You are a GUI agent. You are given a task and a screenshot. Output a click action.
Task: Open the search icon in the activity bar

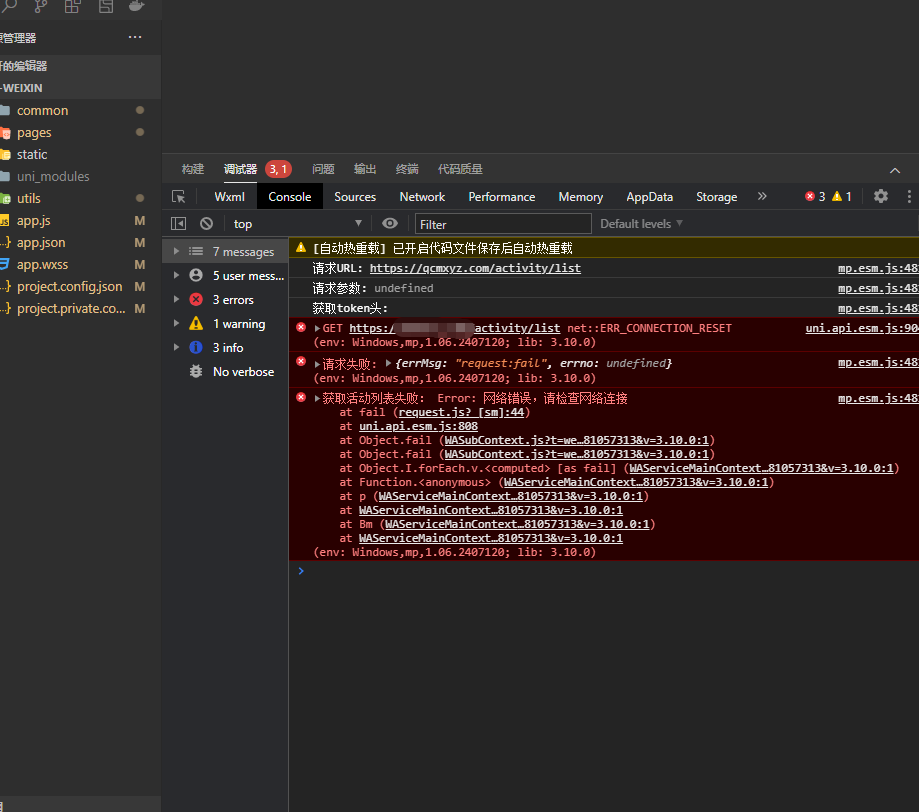click(x=9, y=6)
